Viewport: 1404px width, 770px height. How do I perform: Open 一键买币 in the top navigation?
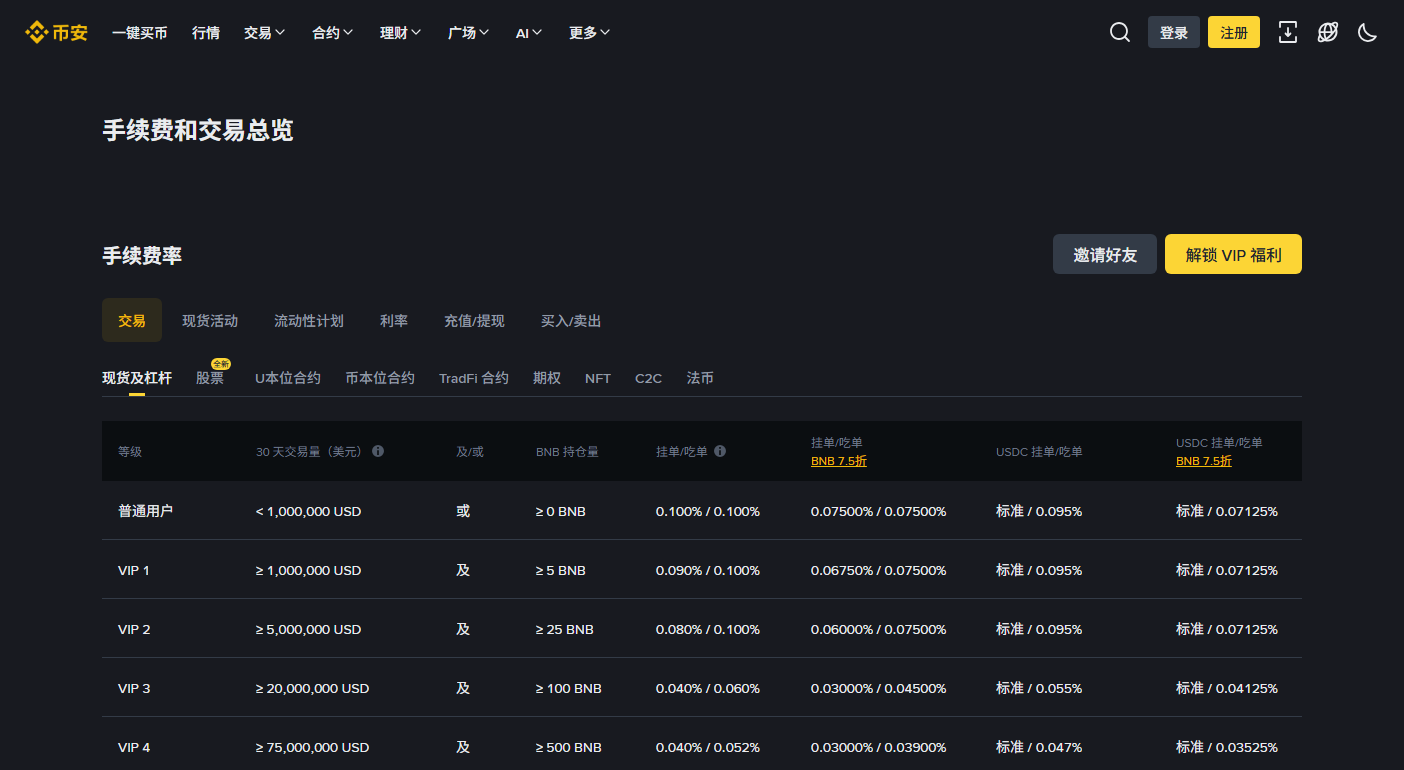coord(140,33)
